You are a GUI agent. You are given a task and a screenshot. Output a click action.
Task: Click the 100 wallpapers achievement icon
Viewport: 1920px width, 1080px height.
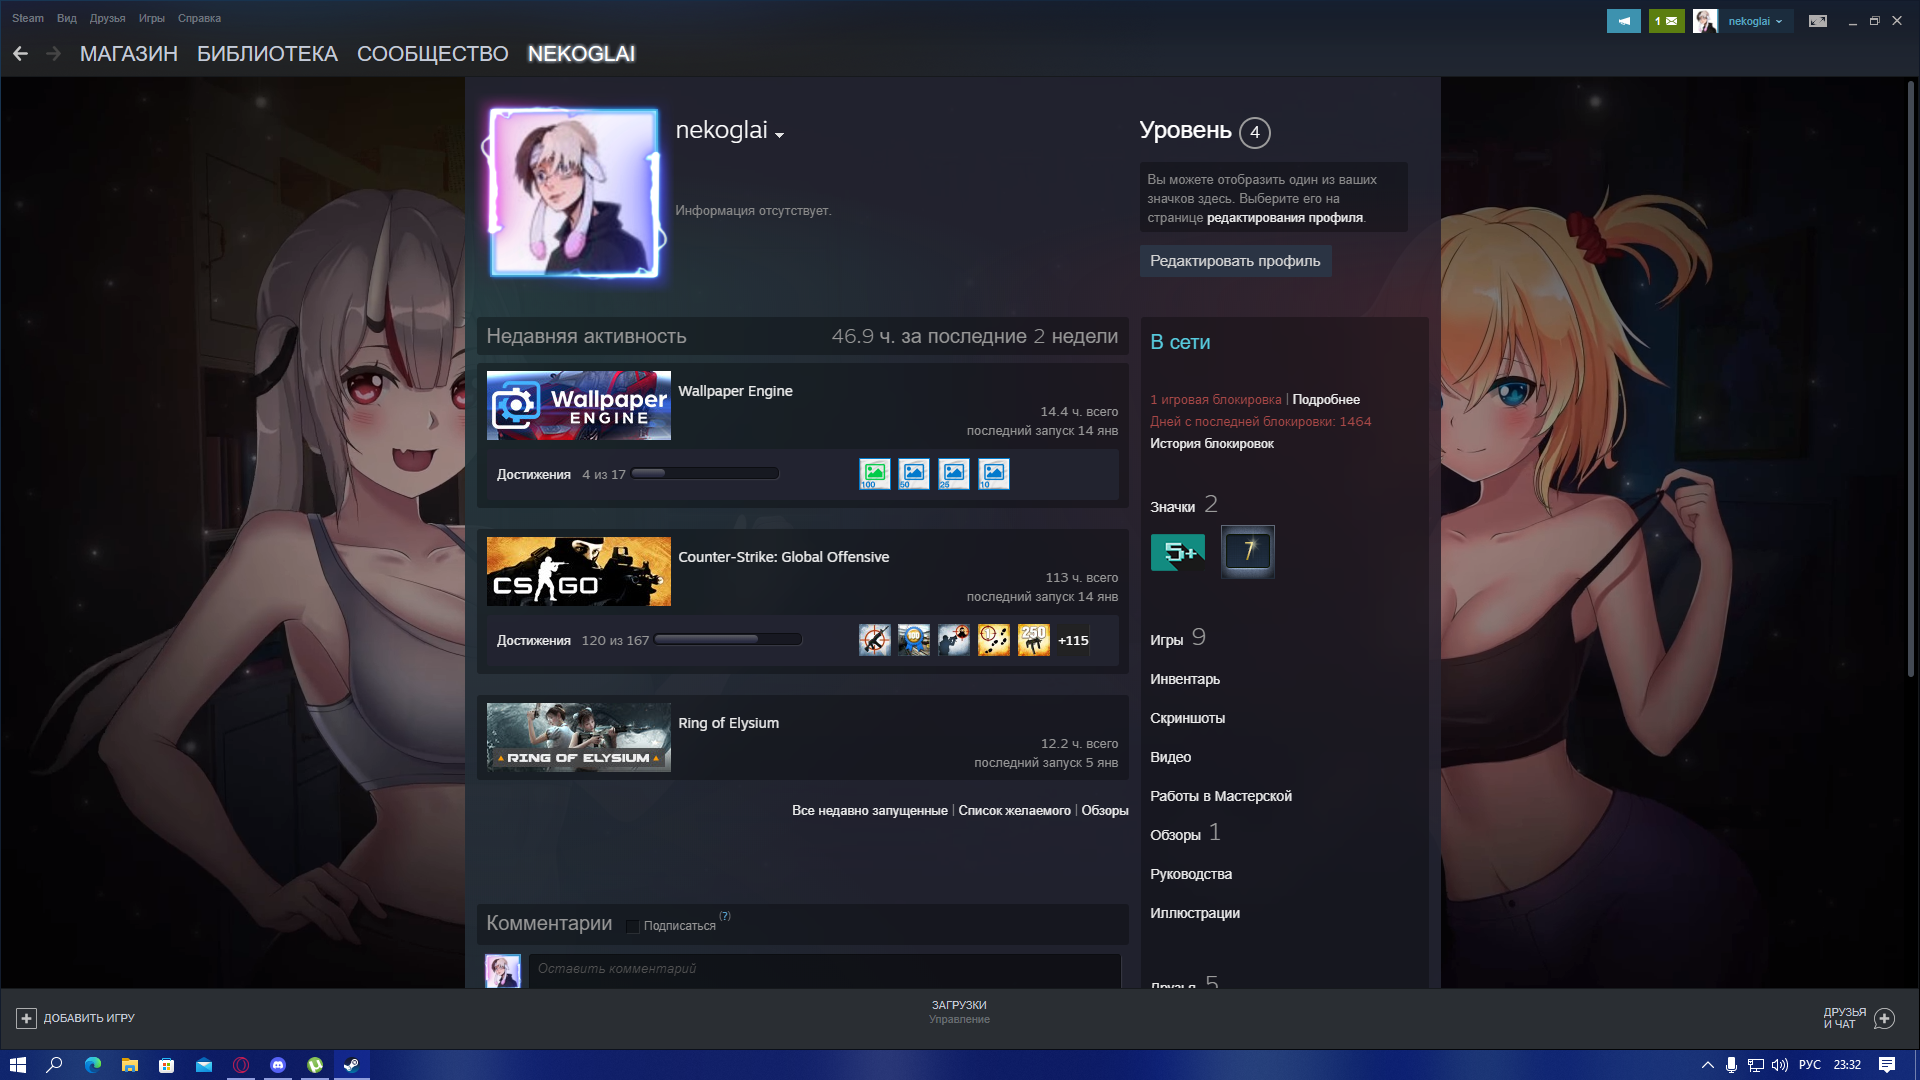(874, 474)
